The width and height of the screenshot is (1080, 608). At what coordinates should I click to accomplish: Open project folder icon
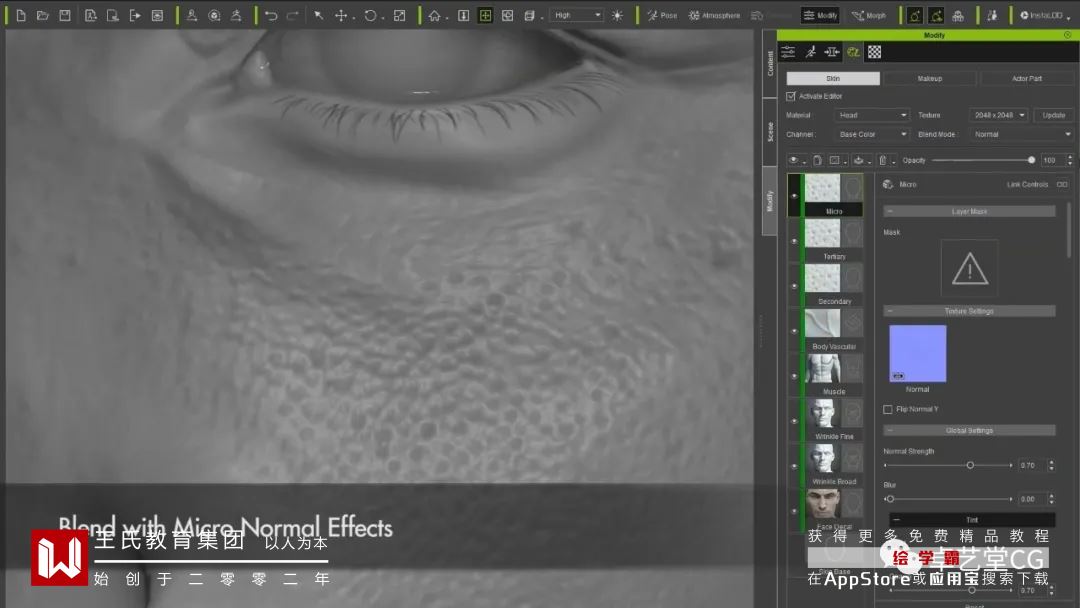click(43, 15)
